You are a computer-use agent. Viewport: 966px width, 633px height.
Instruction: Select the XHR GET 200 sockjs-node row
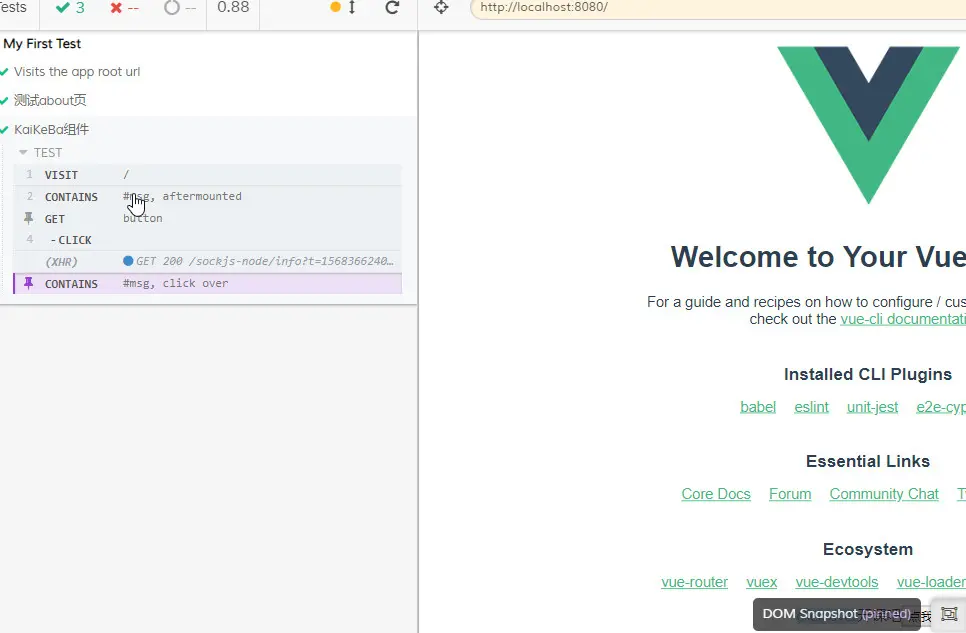208,261
